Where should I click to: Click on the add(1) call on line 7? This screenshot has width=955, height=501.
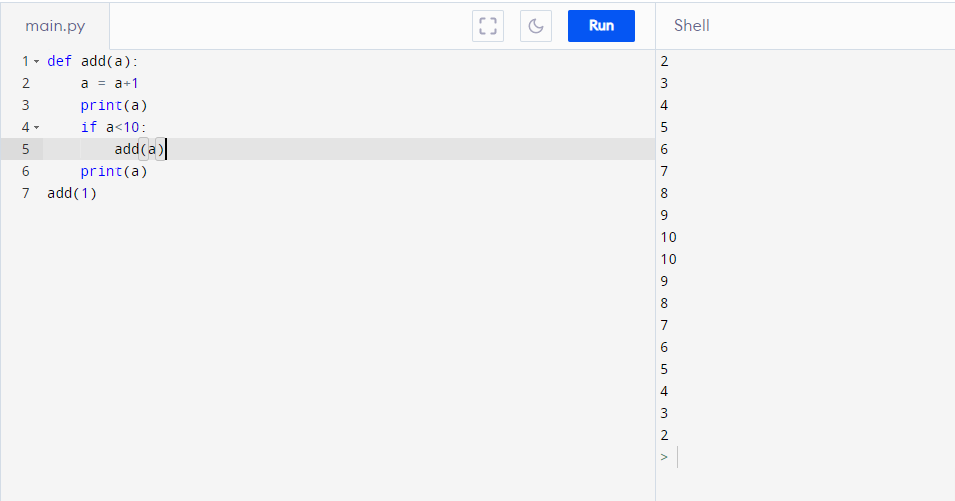[72, 194]
